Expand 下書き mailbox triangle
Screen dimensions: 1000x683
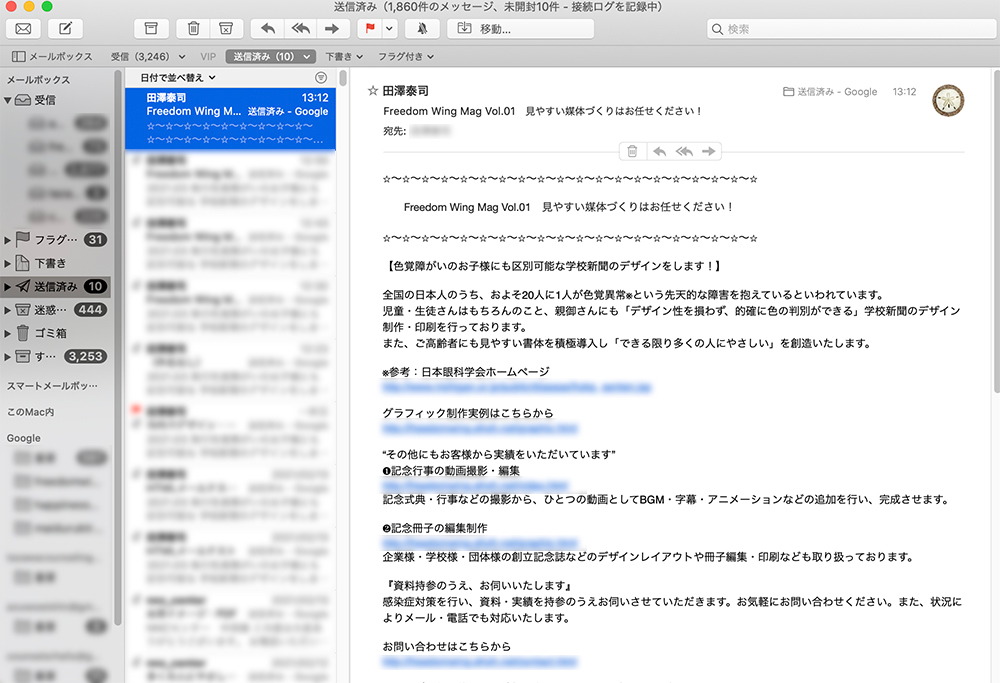point(8,263)
